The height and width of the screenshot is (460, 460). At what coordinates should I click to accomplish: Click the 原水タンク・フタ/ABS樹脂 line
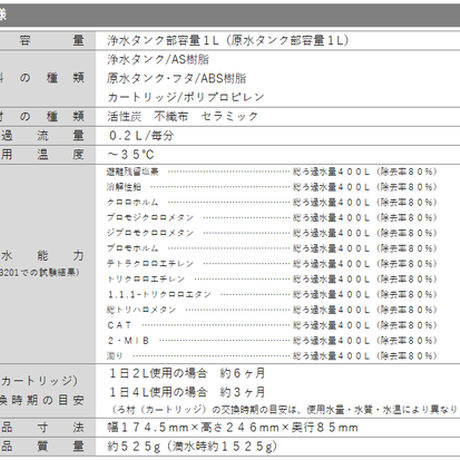coord(176,79)
